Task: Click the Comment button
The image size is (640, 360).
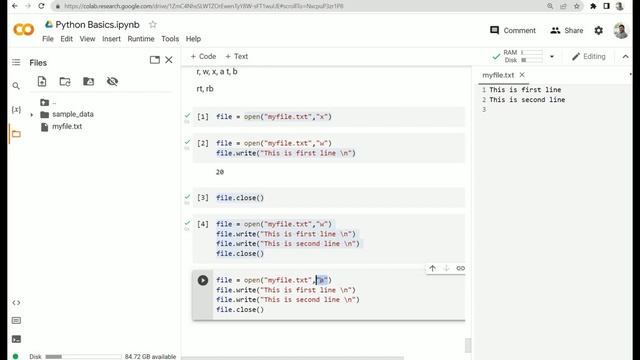Action: 513,31
